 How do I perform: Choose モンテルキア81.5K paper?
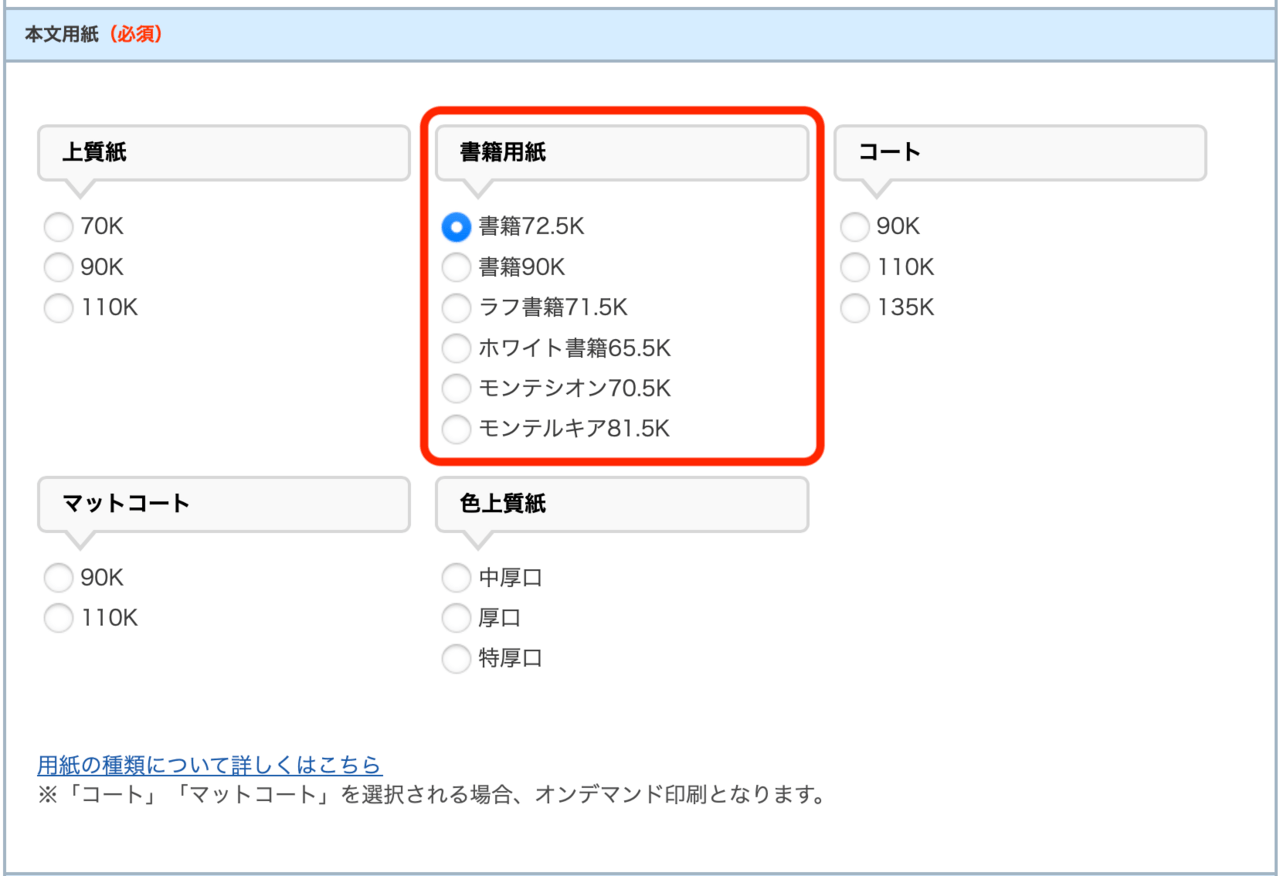[456, 430]
